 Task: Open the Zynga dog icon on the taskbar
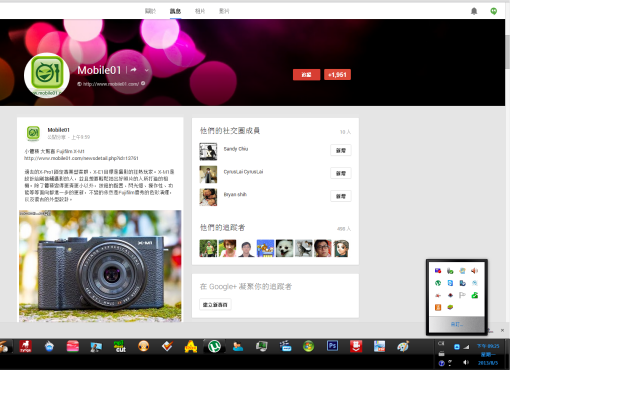(x=25, y=347)
